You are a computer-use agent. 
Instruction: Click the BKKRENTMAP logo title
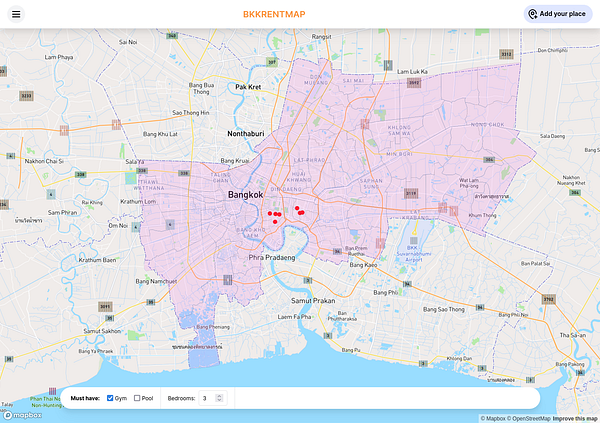274,14
